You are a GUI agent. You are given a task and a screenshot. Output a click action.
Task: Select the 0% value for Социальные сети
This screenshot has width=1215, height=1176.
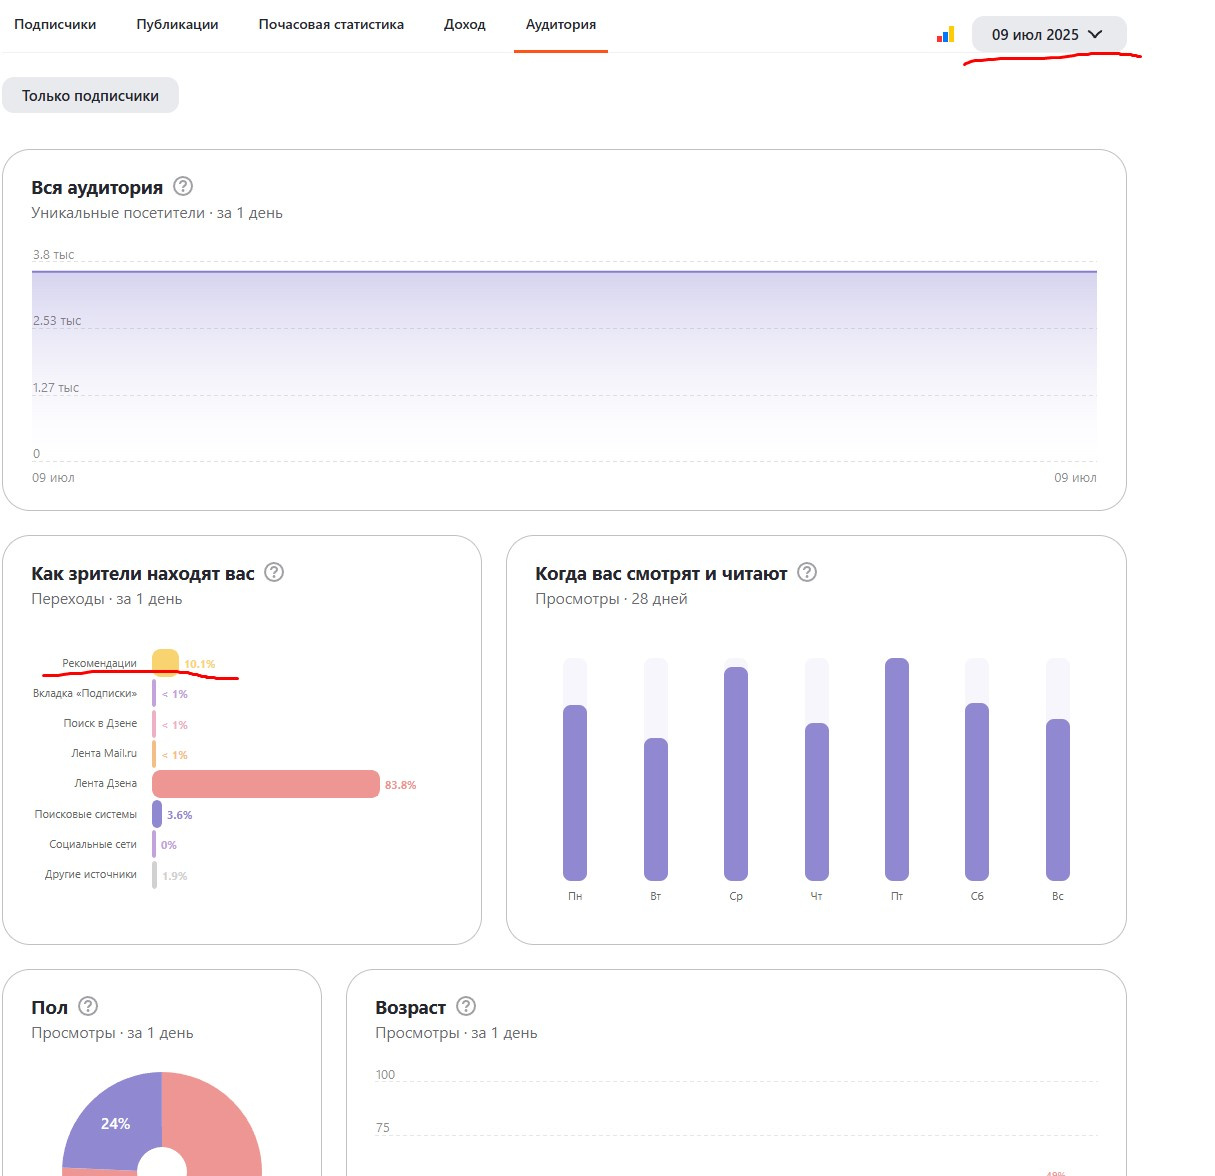[x=169, y=845]
